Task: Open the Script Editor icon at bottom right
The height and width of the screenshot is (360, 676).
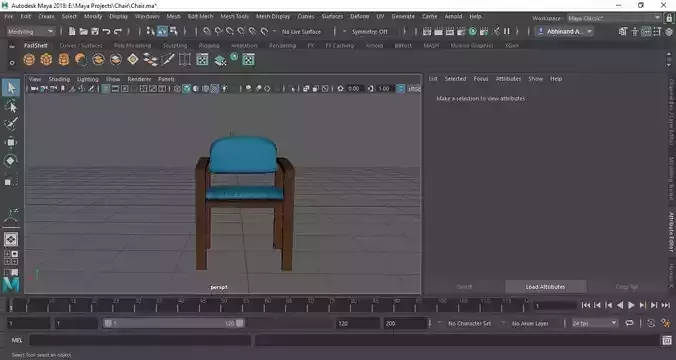Action: coord(667,340)
